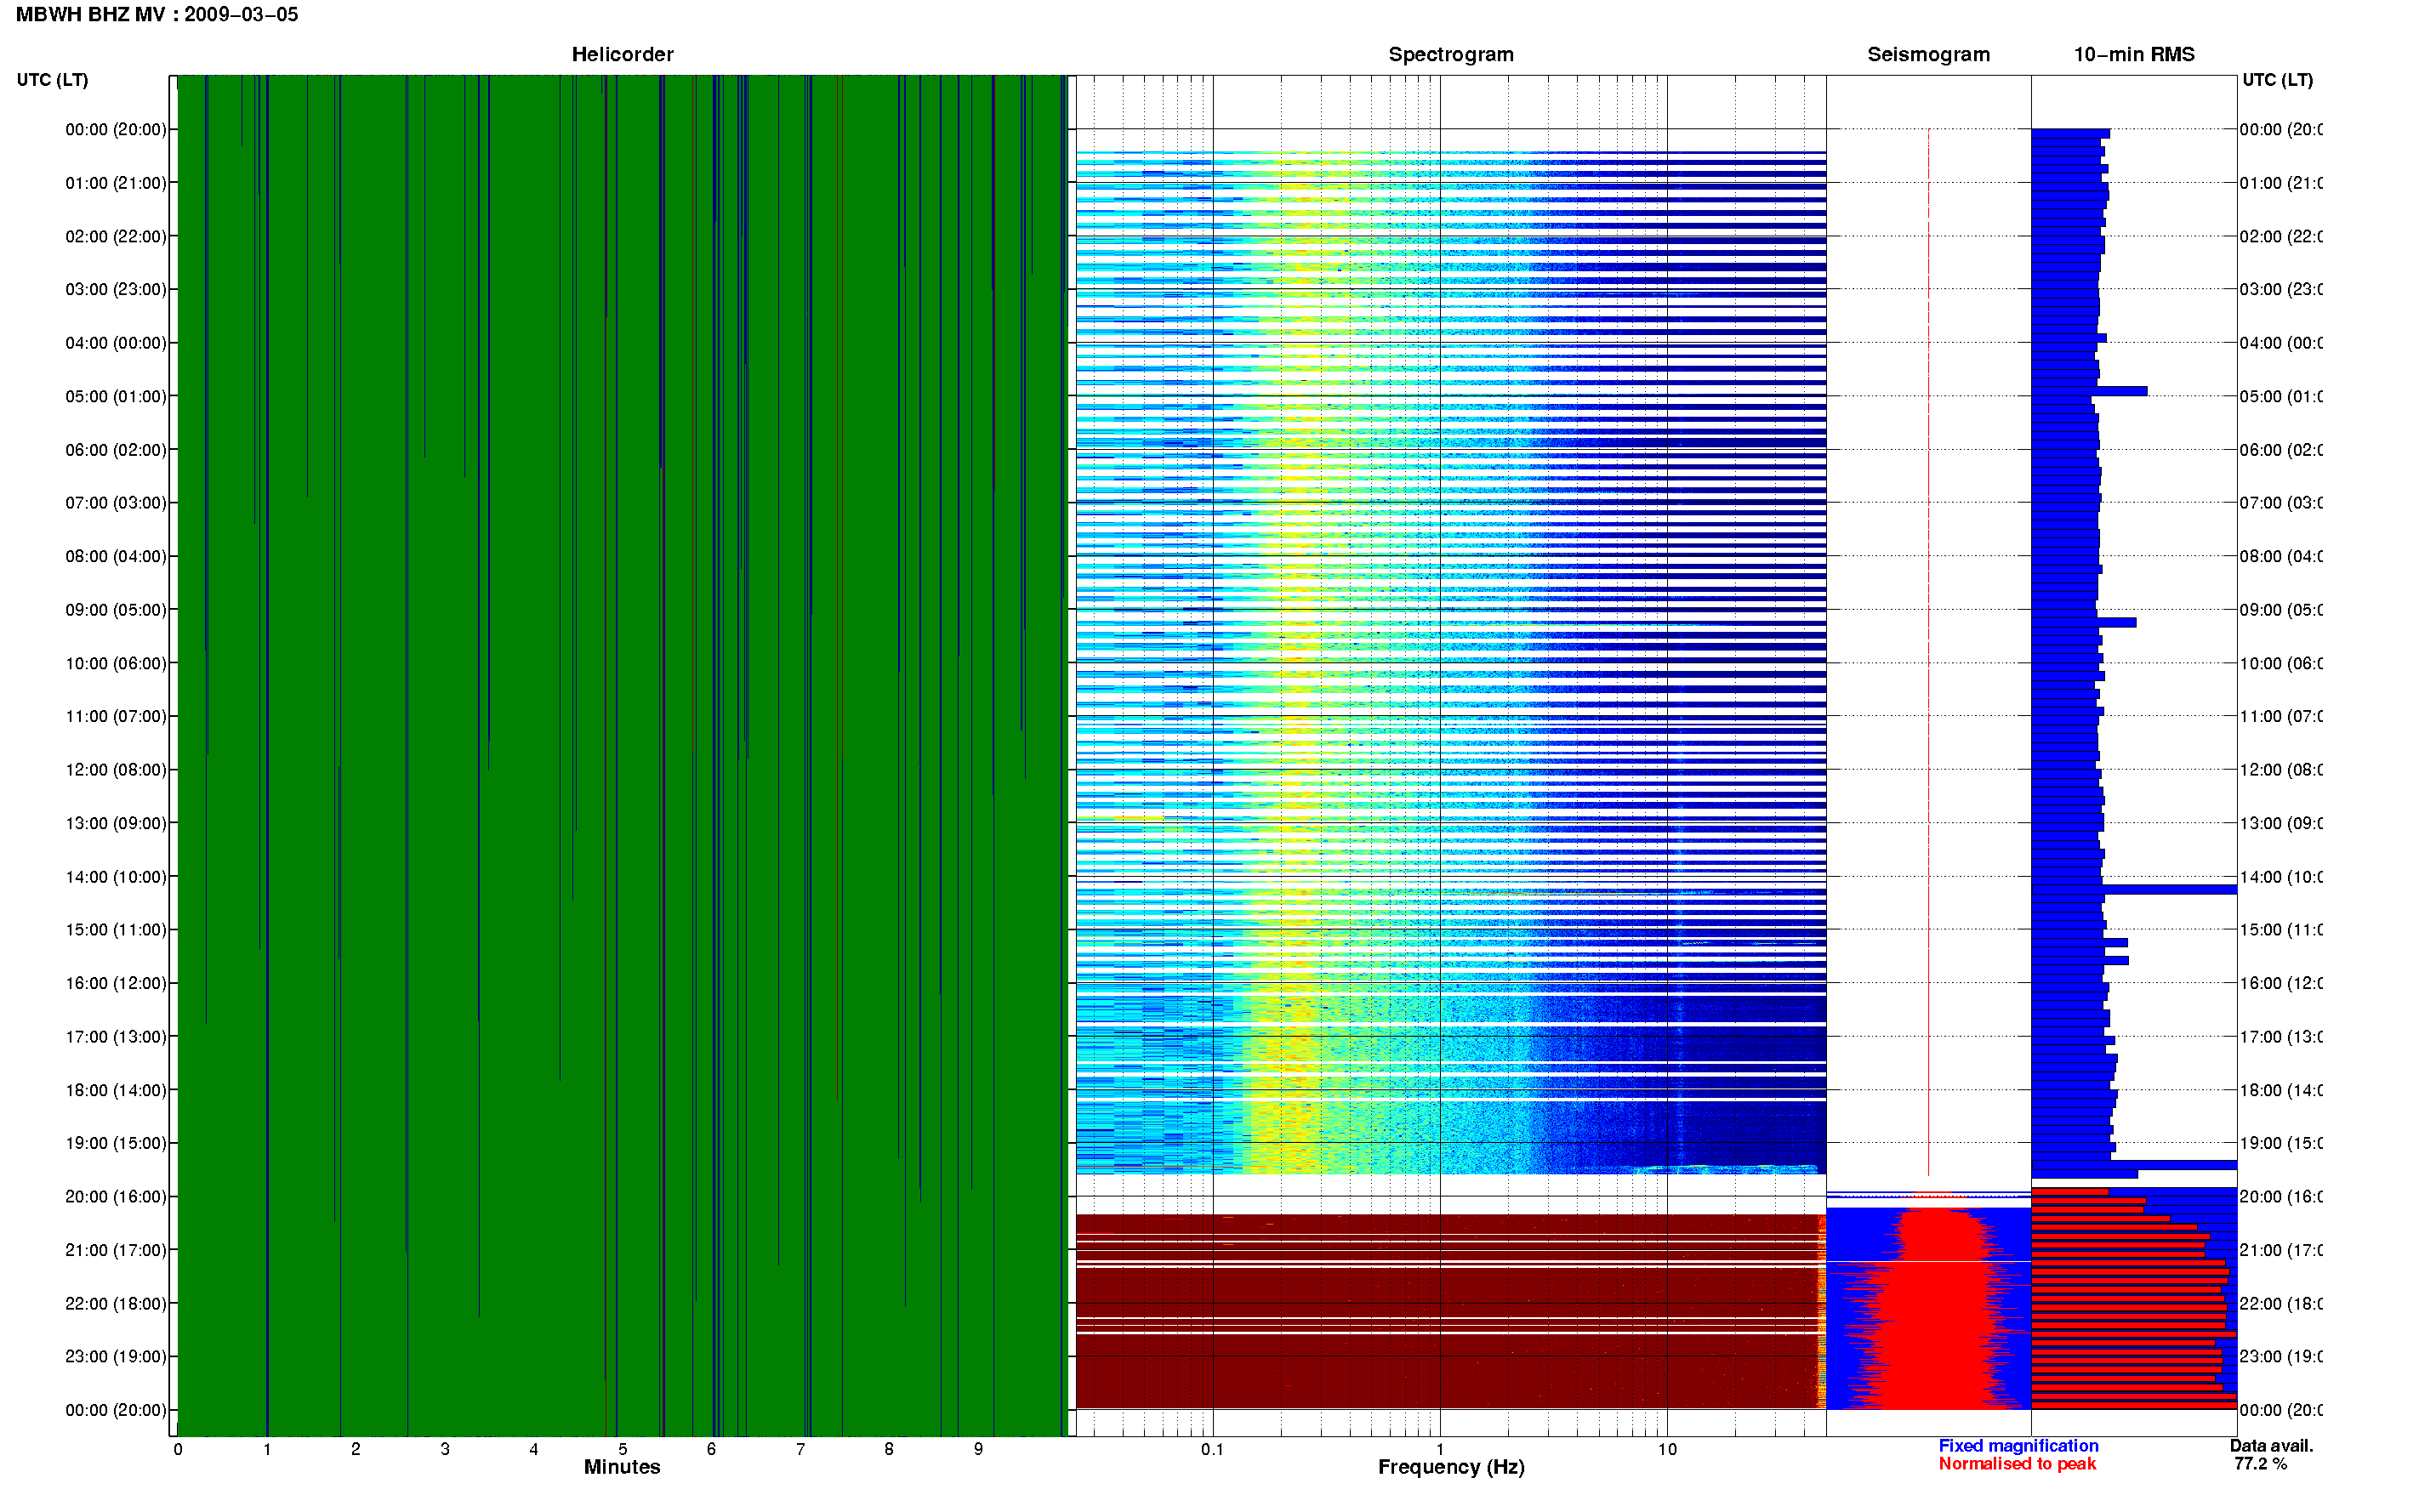Click the time label '01:00 (21:00)'
This screenshot has height=1512, width=2419.
[x=116, y=183]
